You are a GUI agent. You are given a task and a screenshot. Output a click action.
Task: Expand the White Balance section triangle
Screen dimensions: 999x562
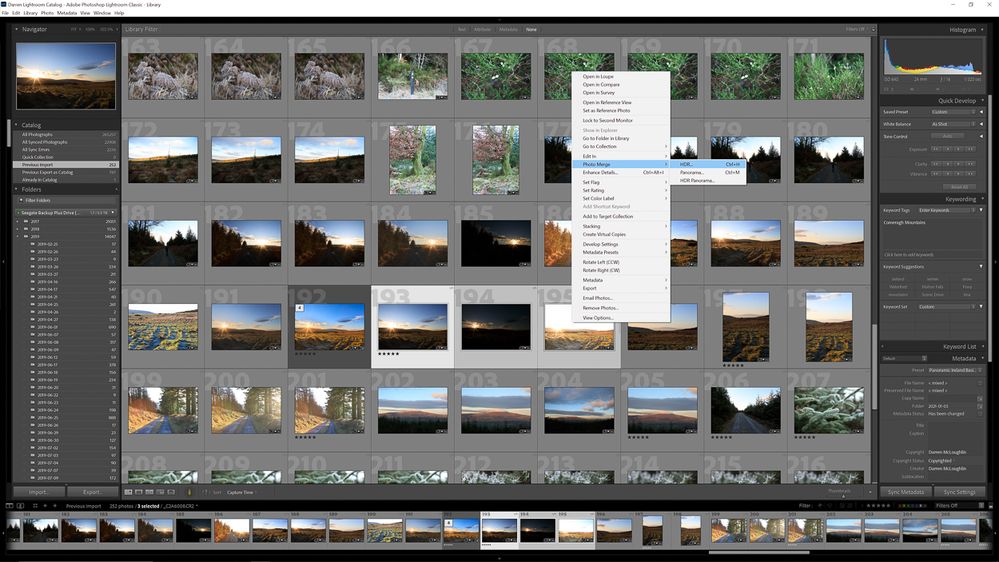point(981,124)
